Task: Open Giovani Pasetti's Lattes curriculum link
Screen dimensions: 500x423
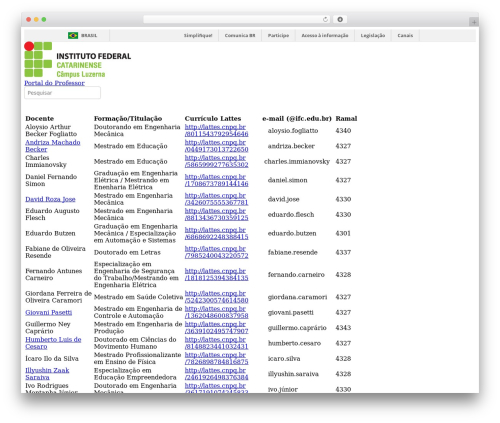Action: coord(216,312)
